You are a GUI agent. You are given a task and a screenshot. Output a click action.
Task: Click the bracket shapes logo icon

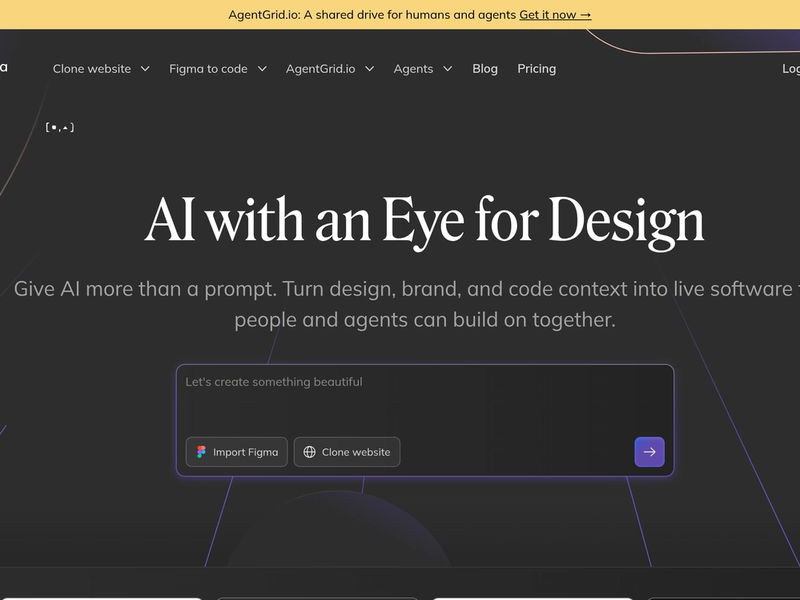60,128
